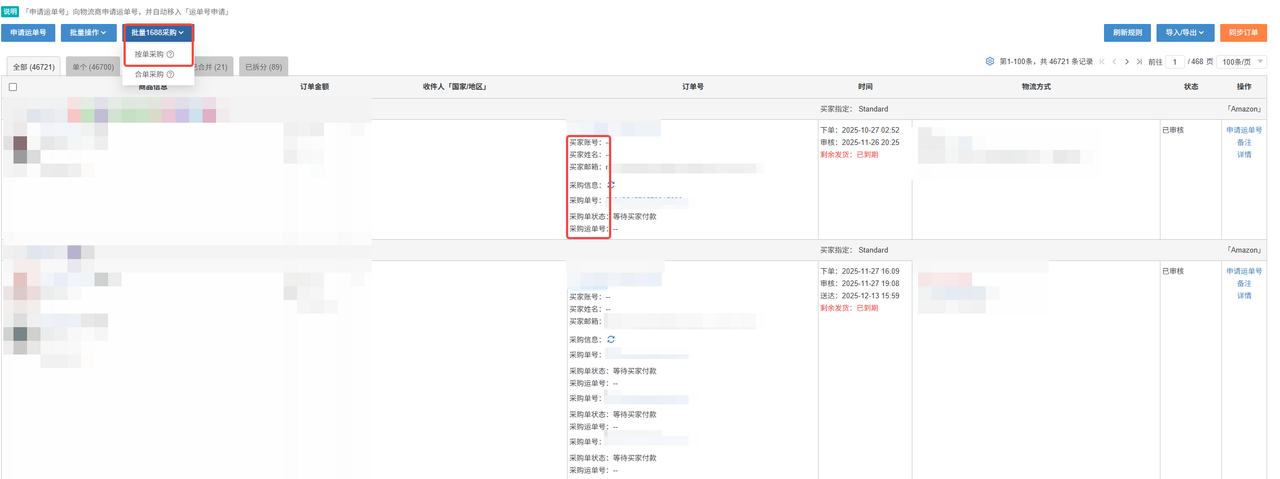Expand the 批量操作 dropdown
The width and height of the screenshot is (1280, 479).
(88, 33)
